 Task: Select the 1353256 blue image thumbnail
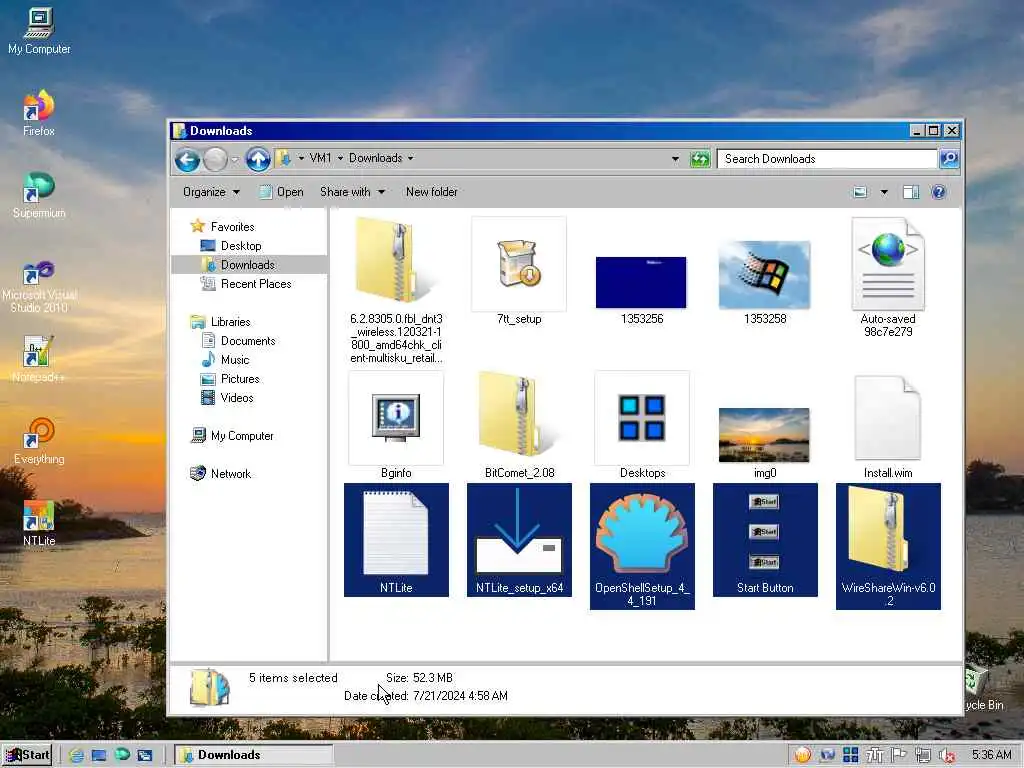(x=641, y=289)
